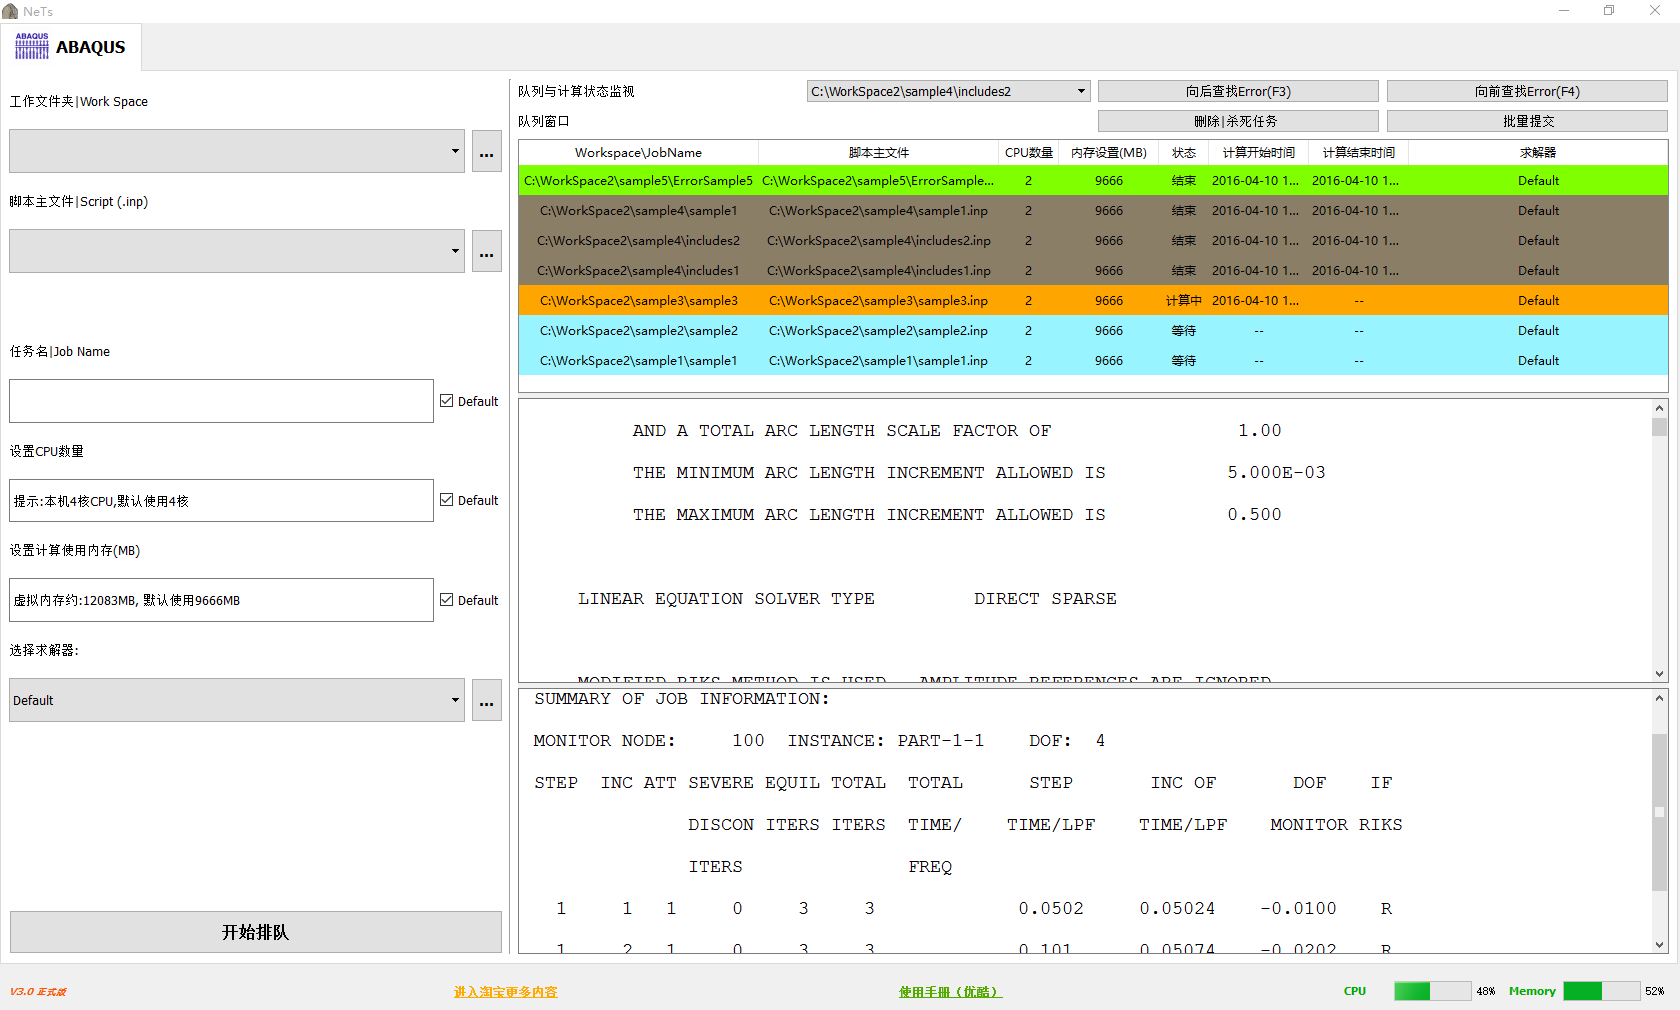Screen dimensions: 1680x1010
Task: Open solver browse ellipsis button
Action: click(x=486, y=701)
